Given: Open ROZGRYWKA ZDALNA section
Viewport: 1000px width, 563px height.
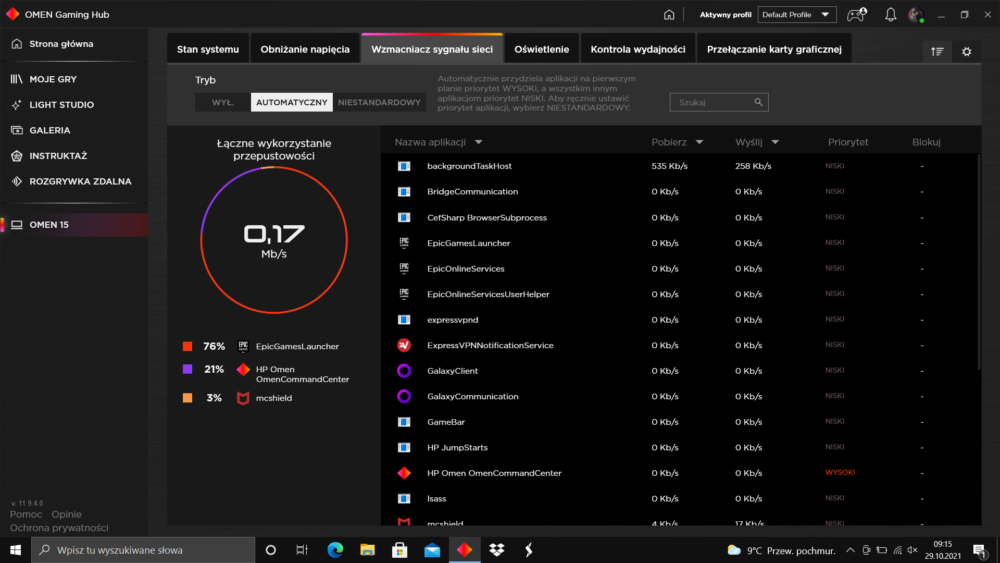Looking at the screenshot, I should pos(71,181).
